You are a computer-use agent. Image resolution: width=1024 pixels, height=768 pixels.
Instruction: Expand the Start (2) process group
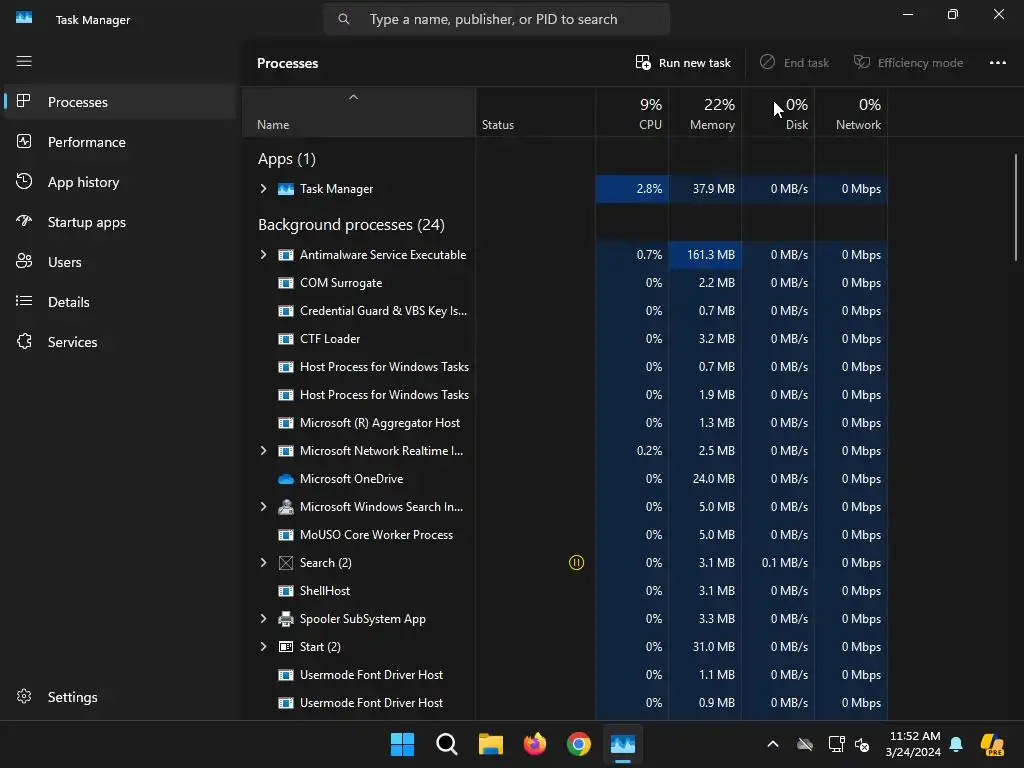click(263, 647)
